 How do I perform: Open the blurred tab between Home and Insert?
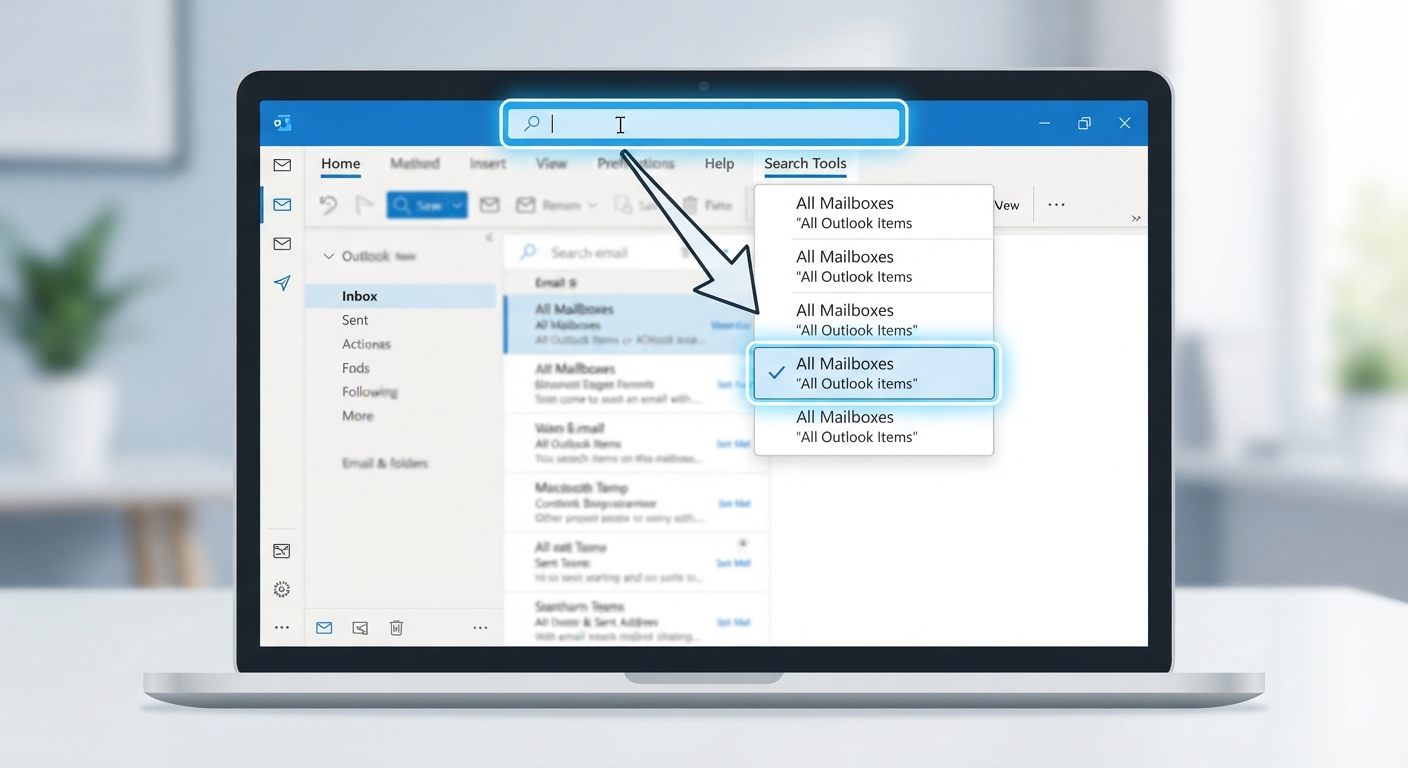(415, 164)
